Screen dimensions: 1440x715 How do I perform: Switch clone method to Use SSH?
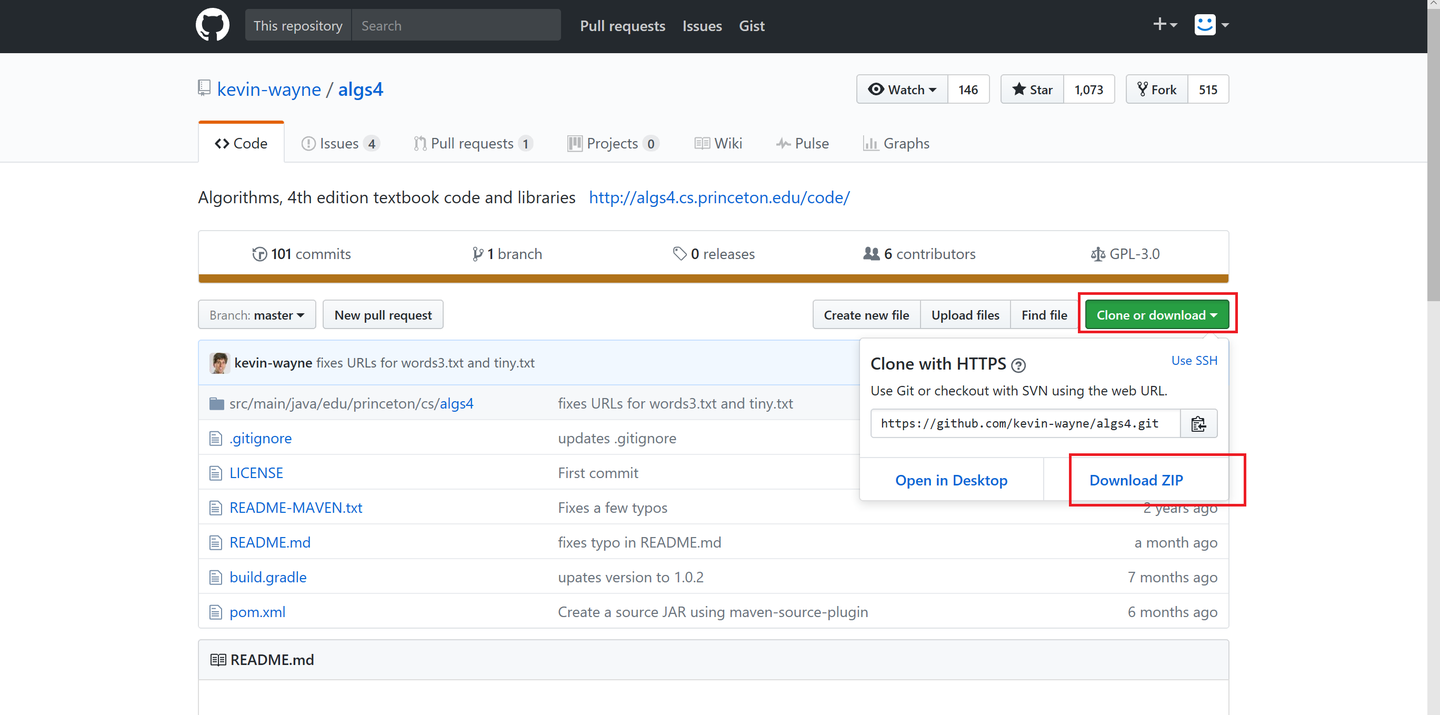click(x=1194, y=360)
